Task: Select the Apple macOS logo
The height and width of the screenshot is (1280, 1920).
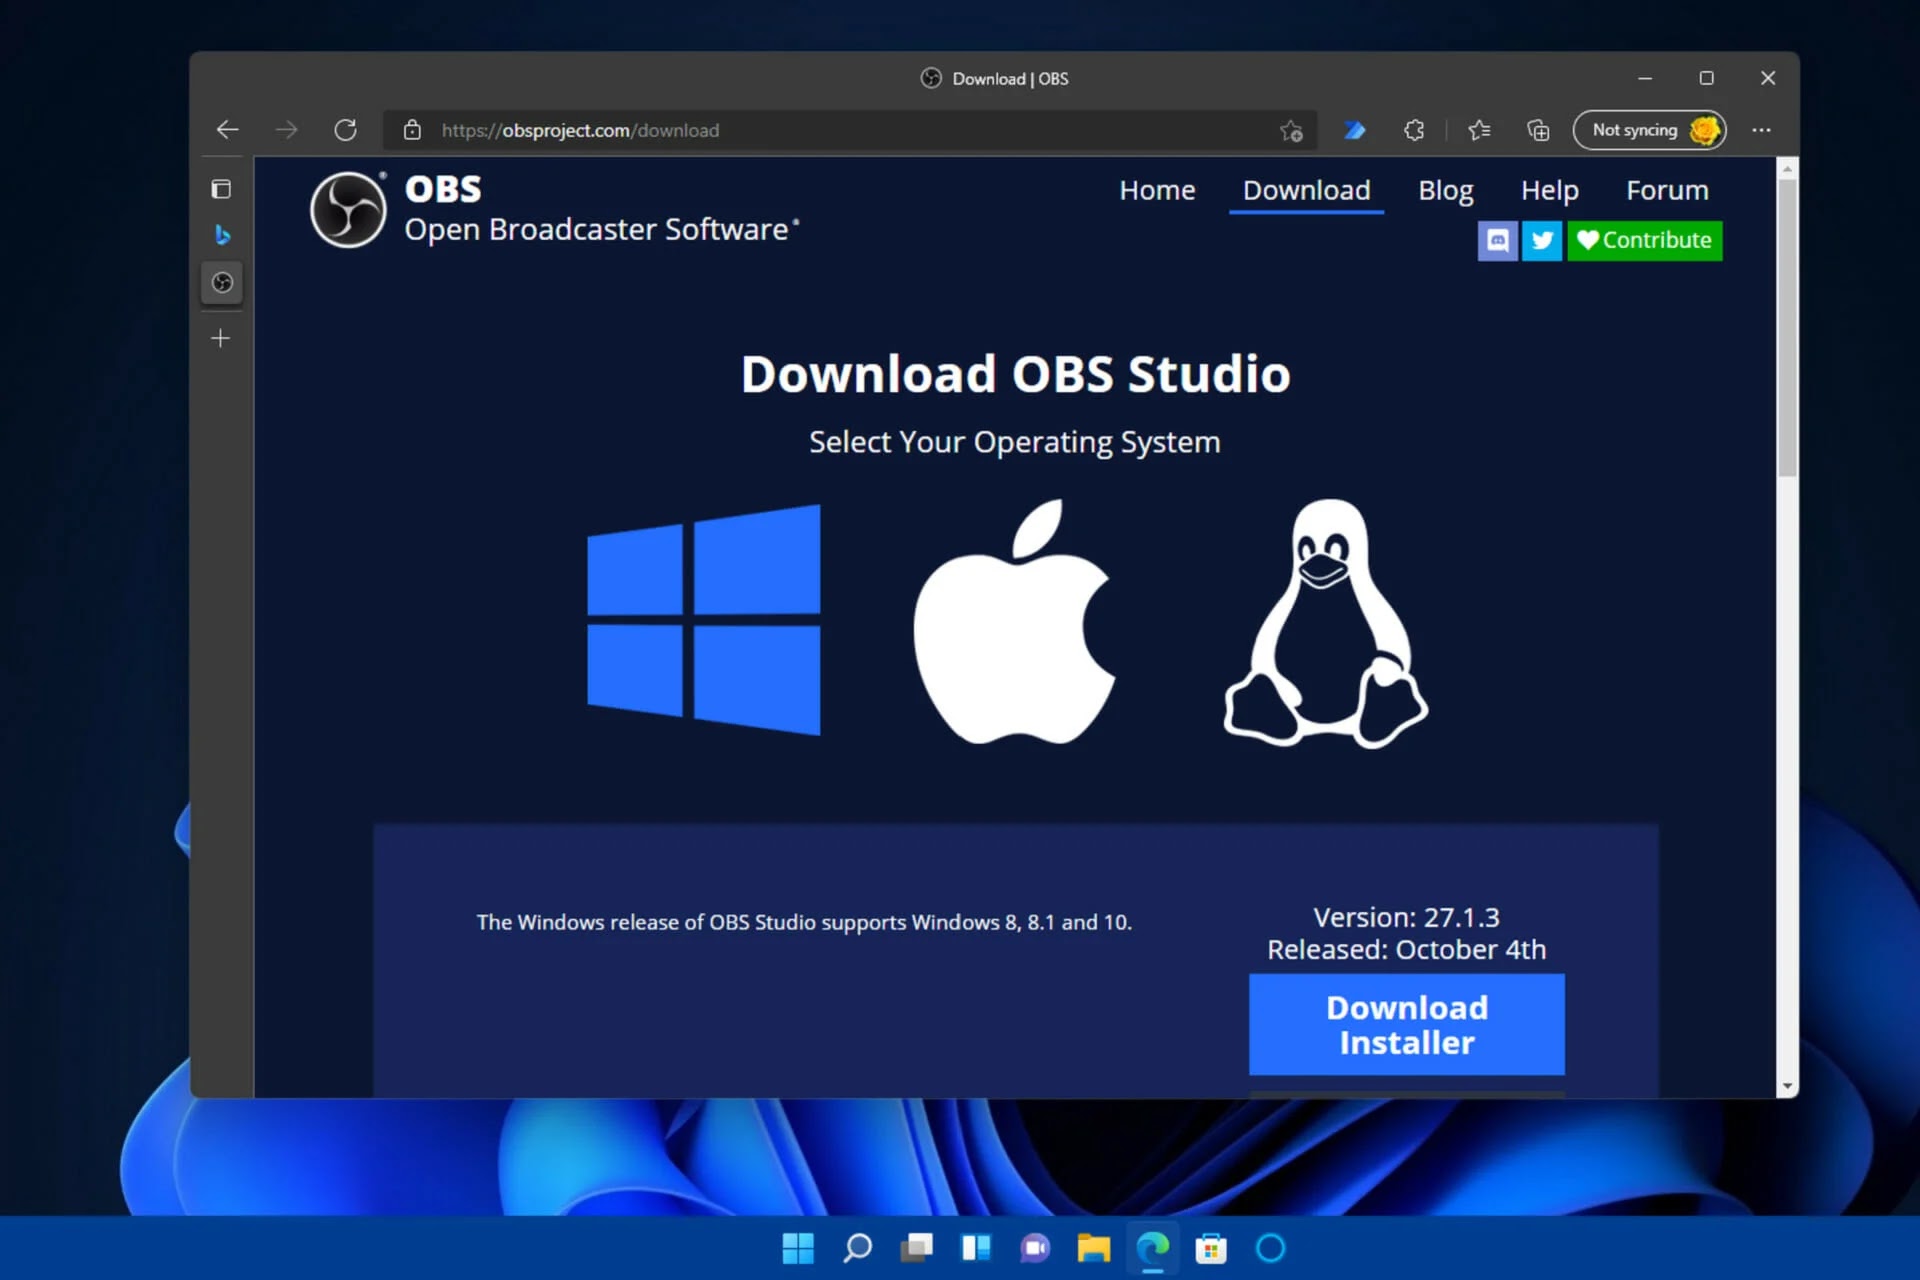Action: pyautogui.click(x=1014, y=622)
